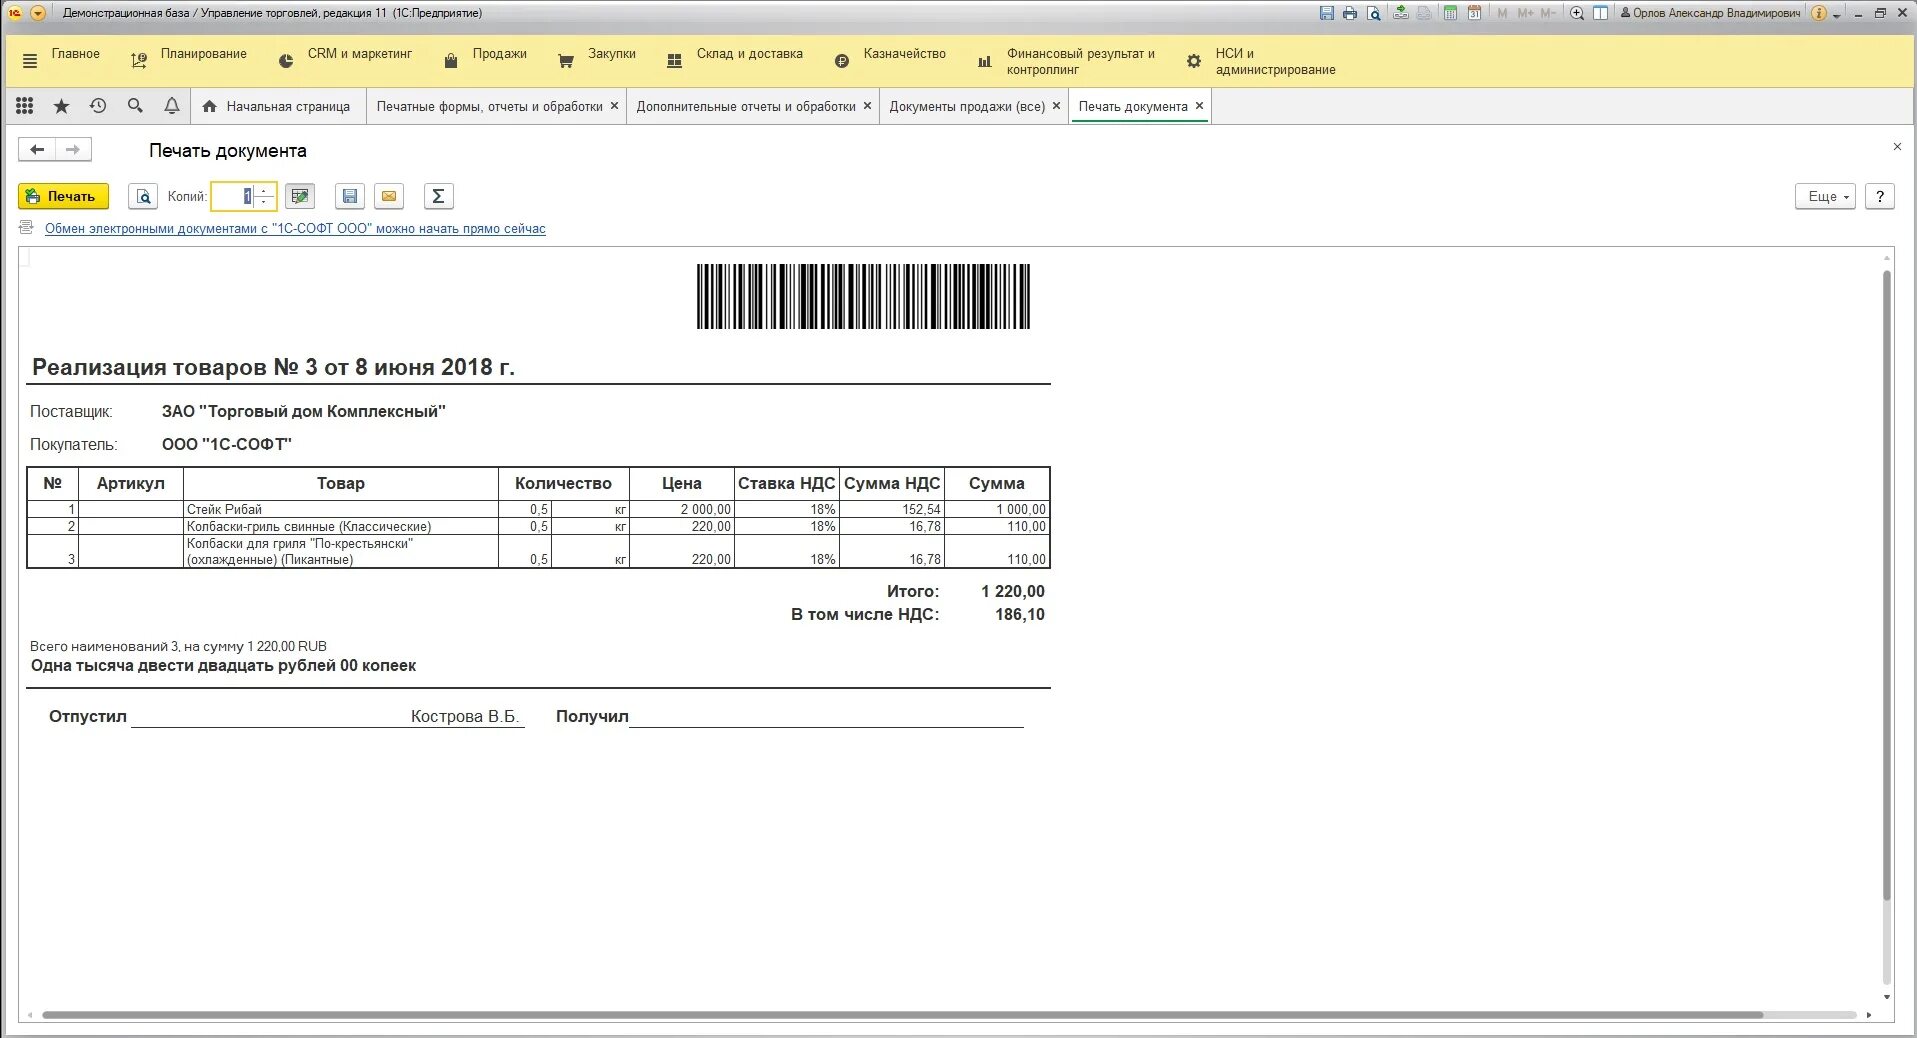Click the horizontal scrollbar at bottom

[x=903, y=1015]
